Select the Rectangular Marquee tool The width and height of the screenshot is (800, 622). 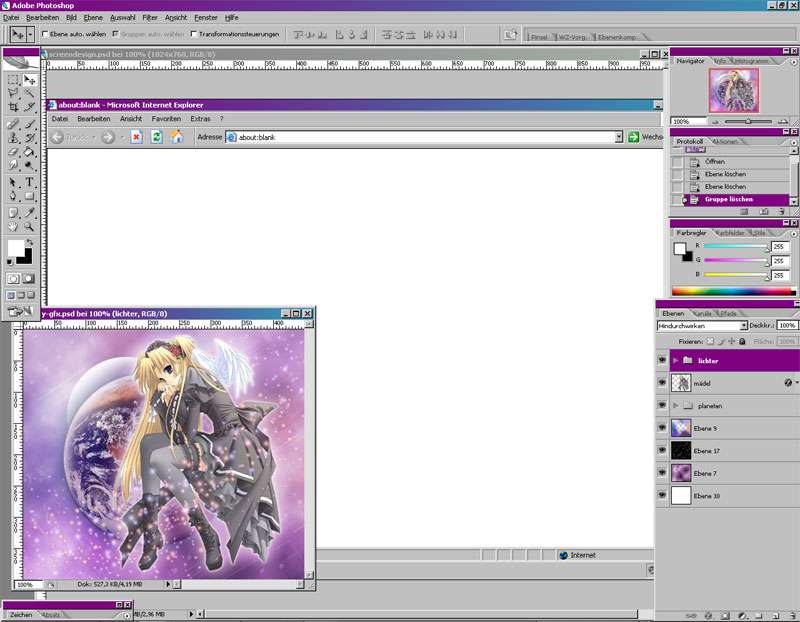click(13, 80)
